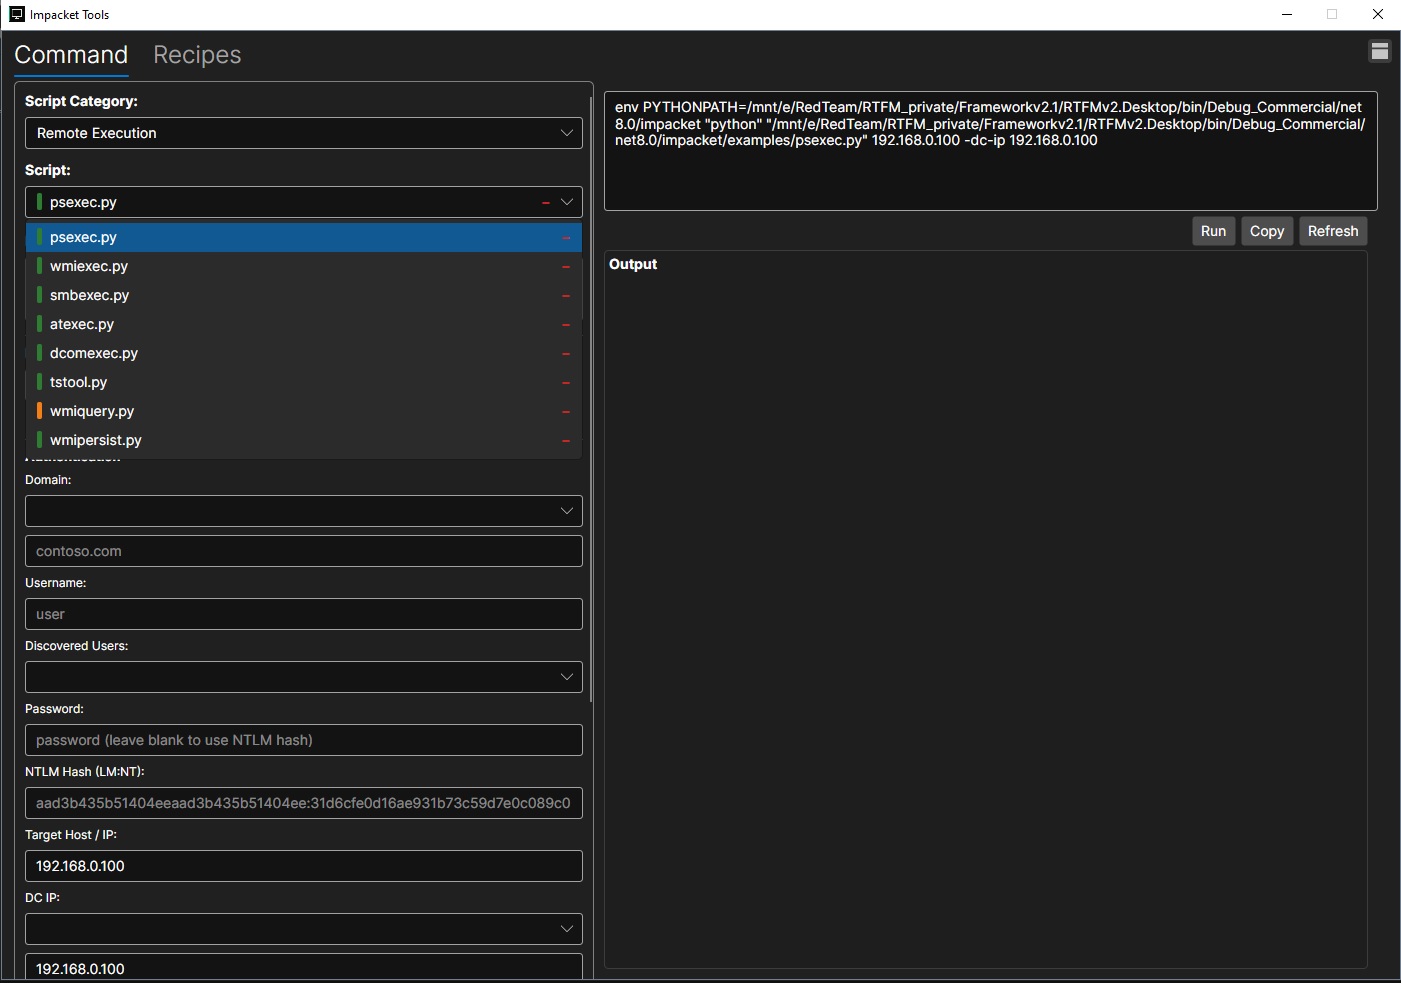
Task: Click the panel layout icon at top right
Action: (1380, 52)
